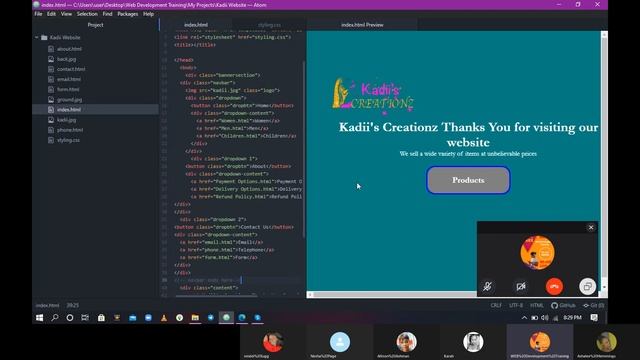Open form.html in the project tree
This screenshot has height=360, width=640.
68,89
